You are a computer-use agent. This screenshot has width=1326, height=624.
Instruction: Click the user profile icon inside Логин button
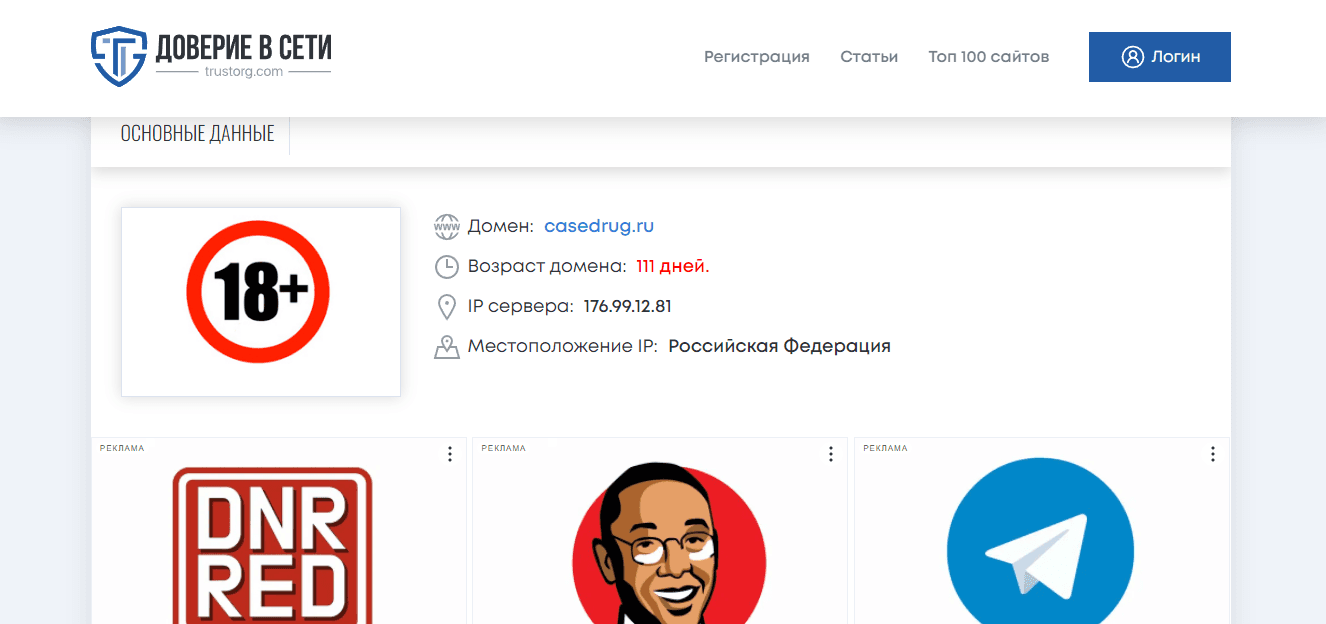[x=1132, y=57]
